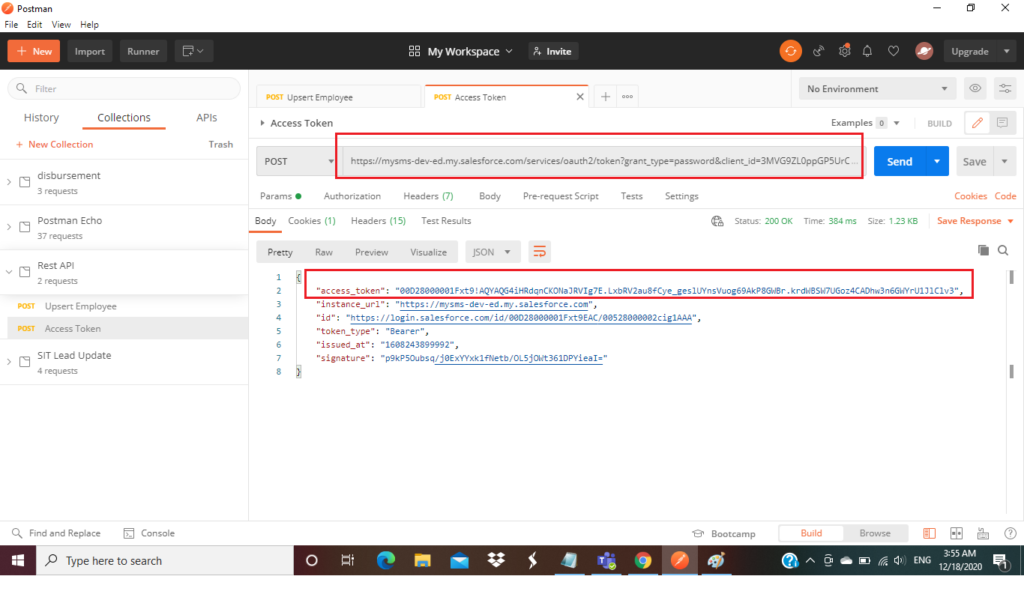Open manage environments settings icon

click(x=1005, y=88)
